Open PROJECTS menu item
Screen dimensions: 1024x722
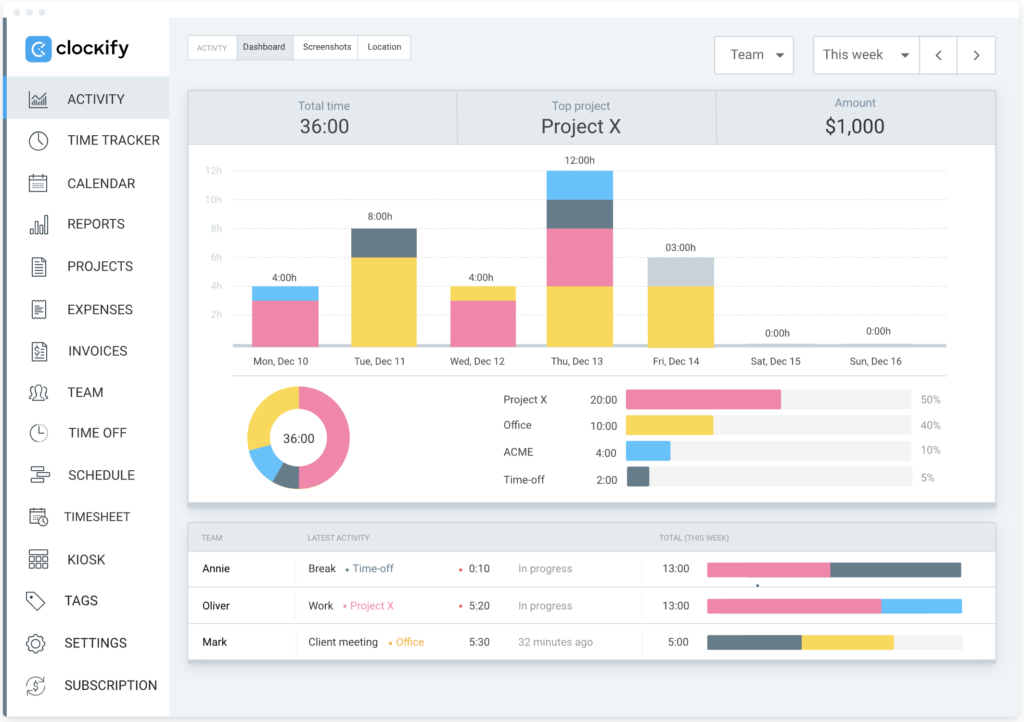coord(100,266)
